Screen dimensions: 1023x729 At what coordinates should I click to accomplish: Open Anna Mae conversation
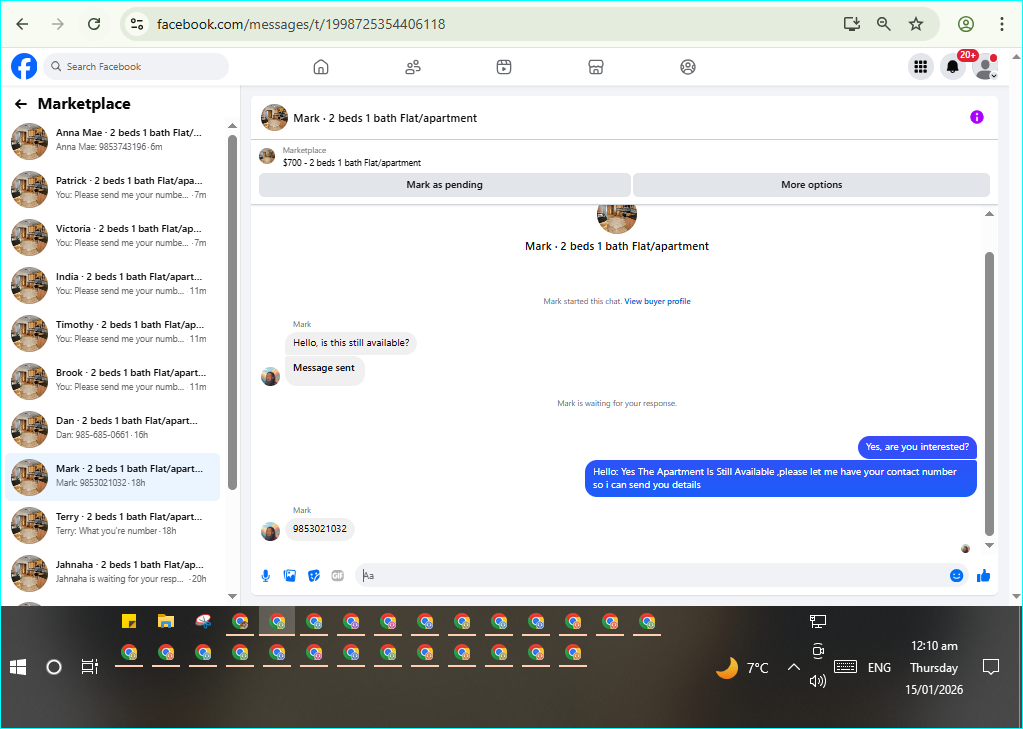[x=113, y=141]
